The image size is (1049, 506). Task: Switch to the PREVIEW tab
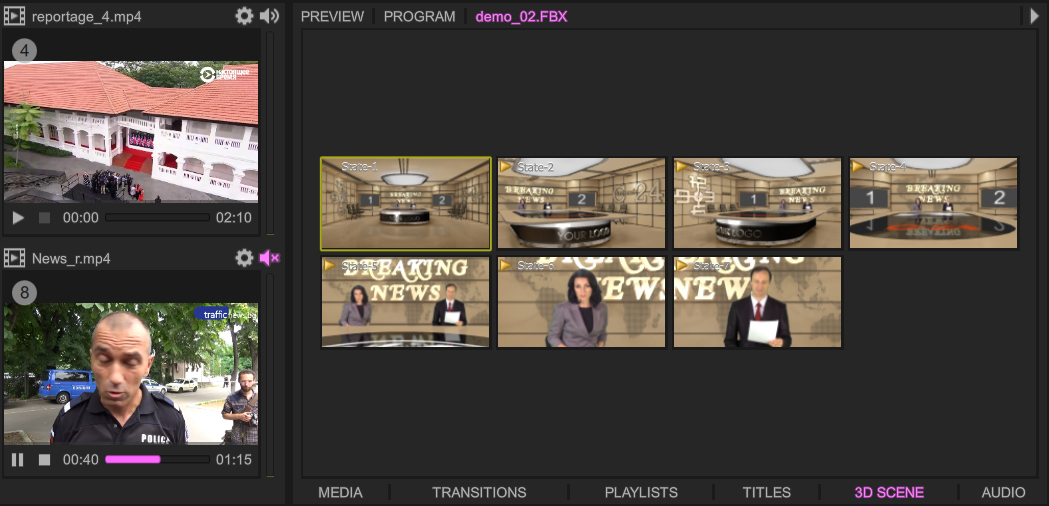332,17
